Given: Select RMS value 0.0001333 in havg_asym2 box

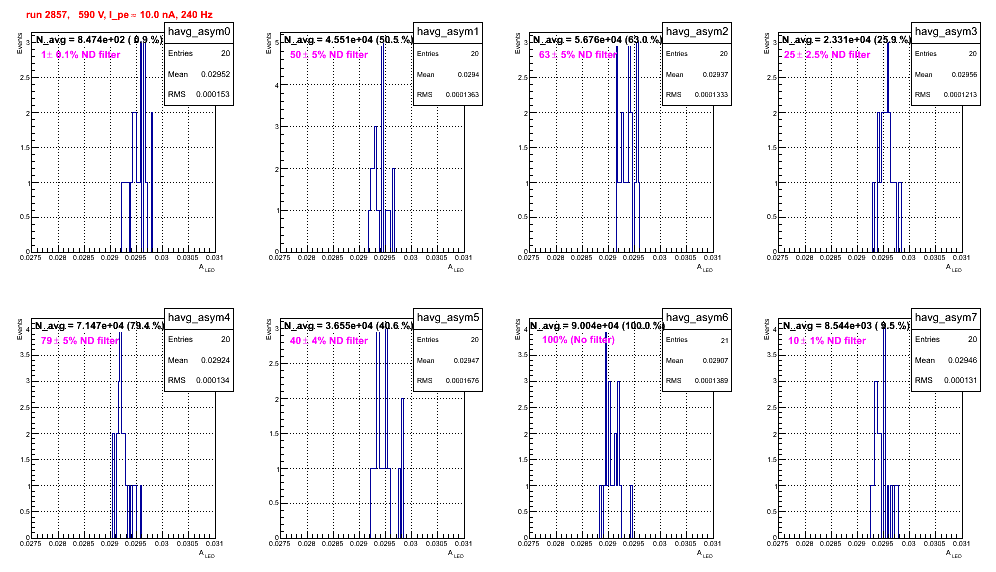Looking at the screenshot, I should coord(711,95).
